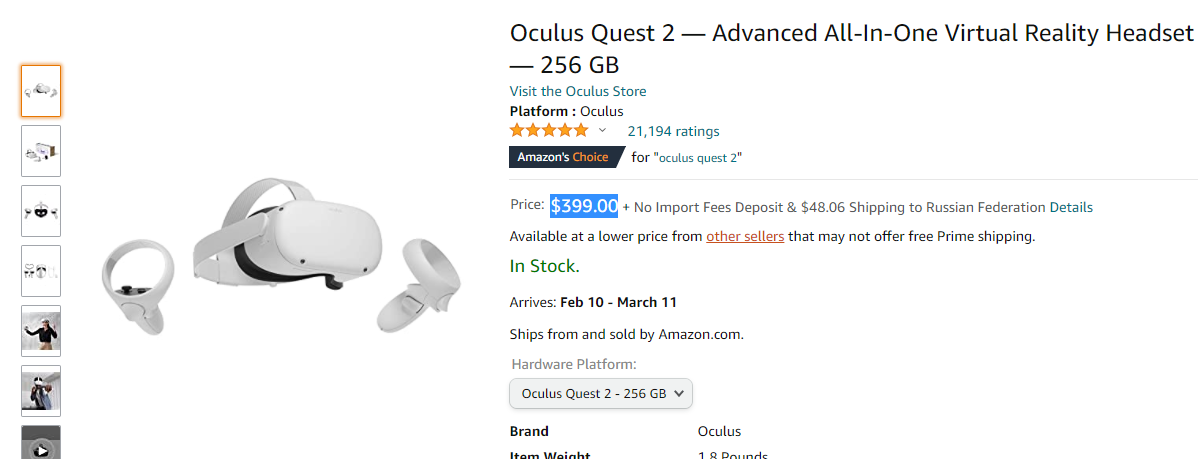Click the Amazon's Choice badge

[x=563, y=157]
